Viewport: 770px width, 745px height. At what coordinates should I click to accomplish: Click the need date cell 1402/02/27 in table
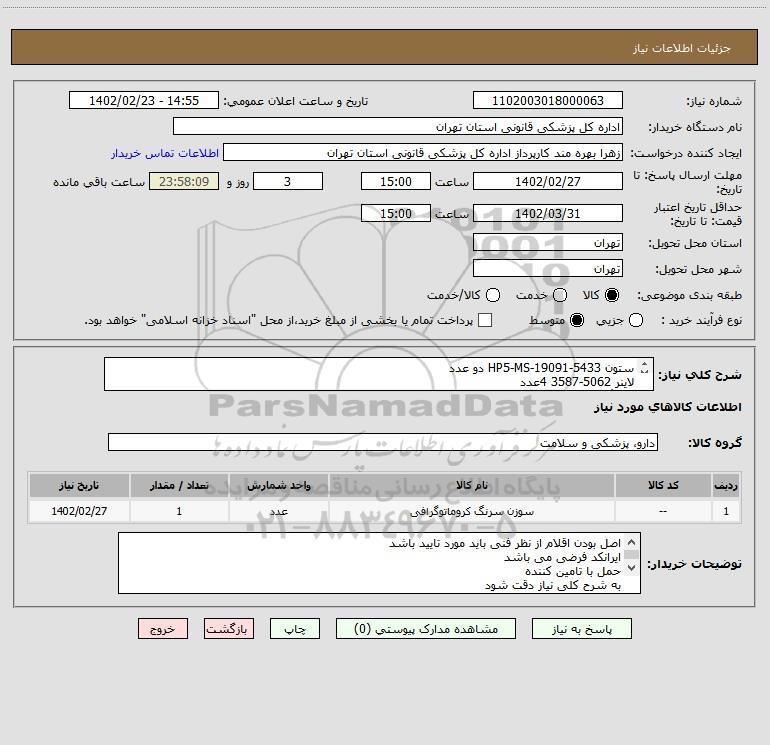point(79,511)
